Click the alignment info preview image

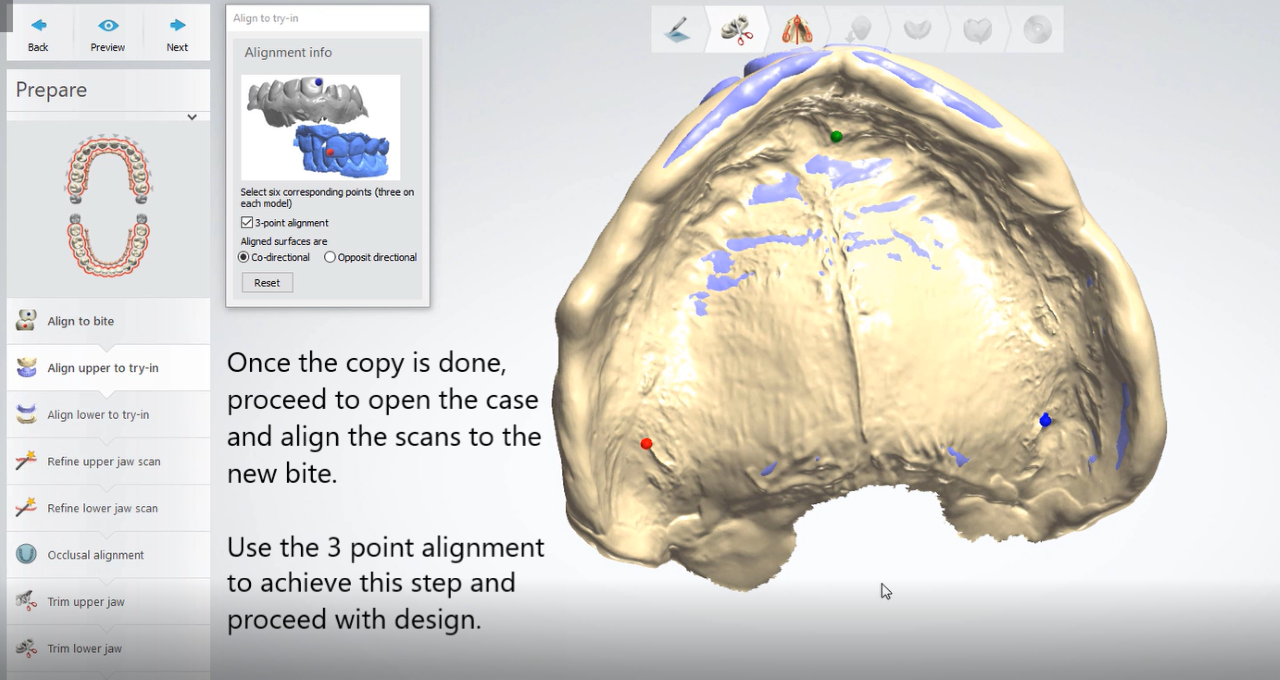[320, 127]
